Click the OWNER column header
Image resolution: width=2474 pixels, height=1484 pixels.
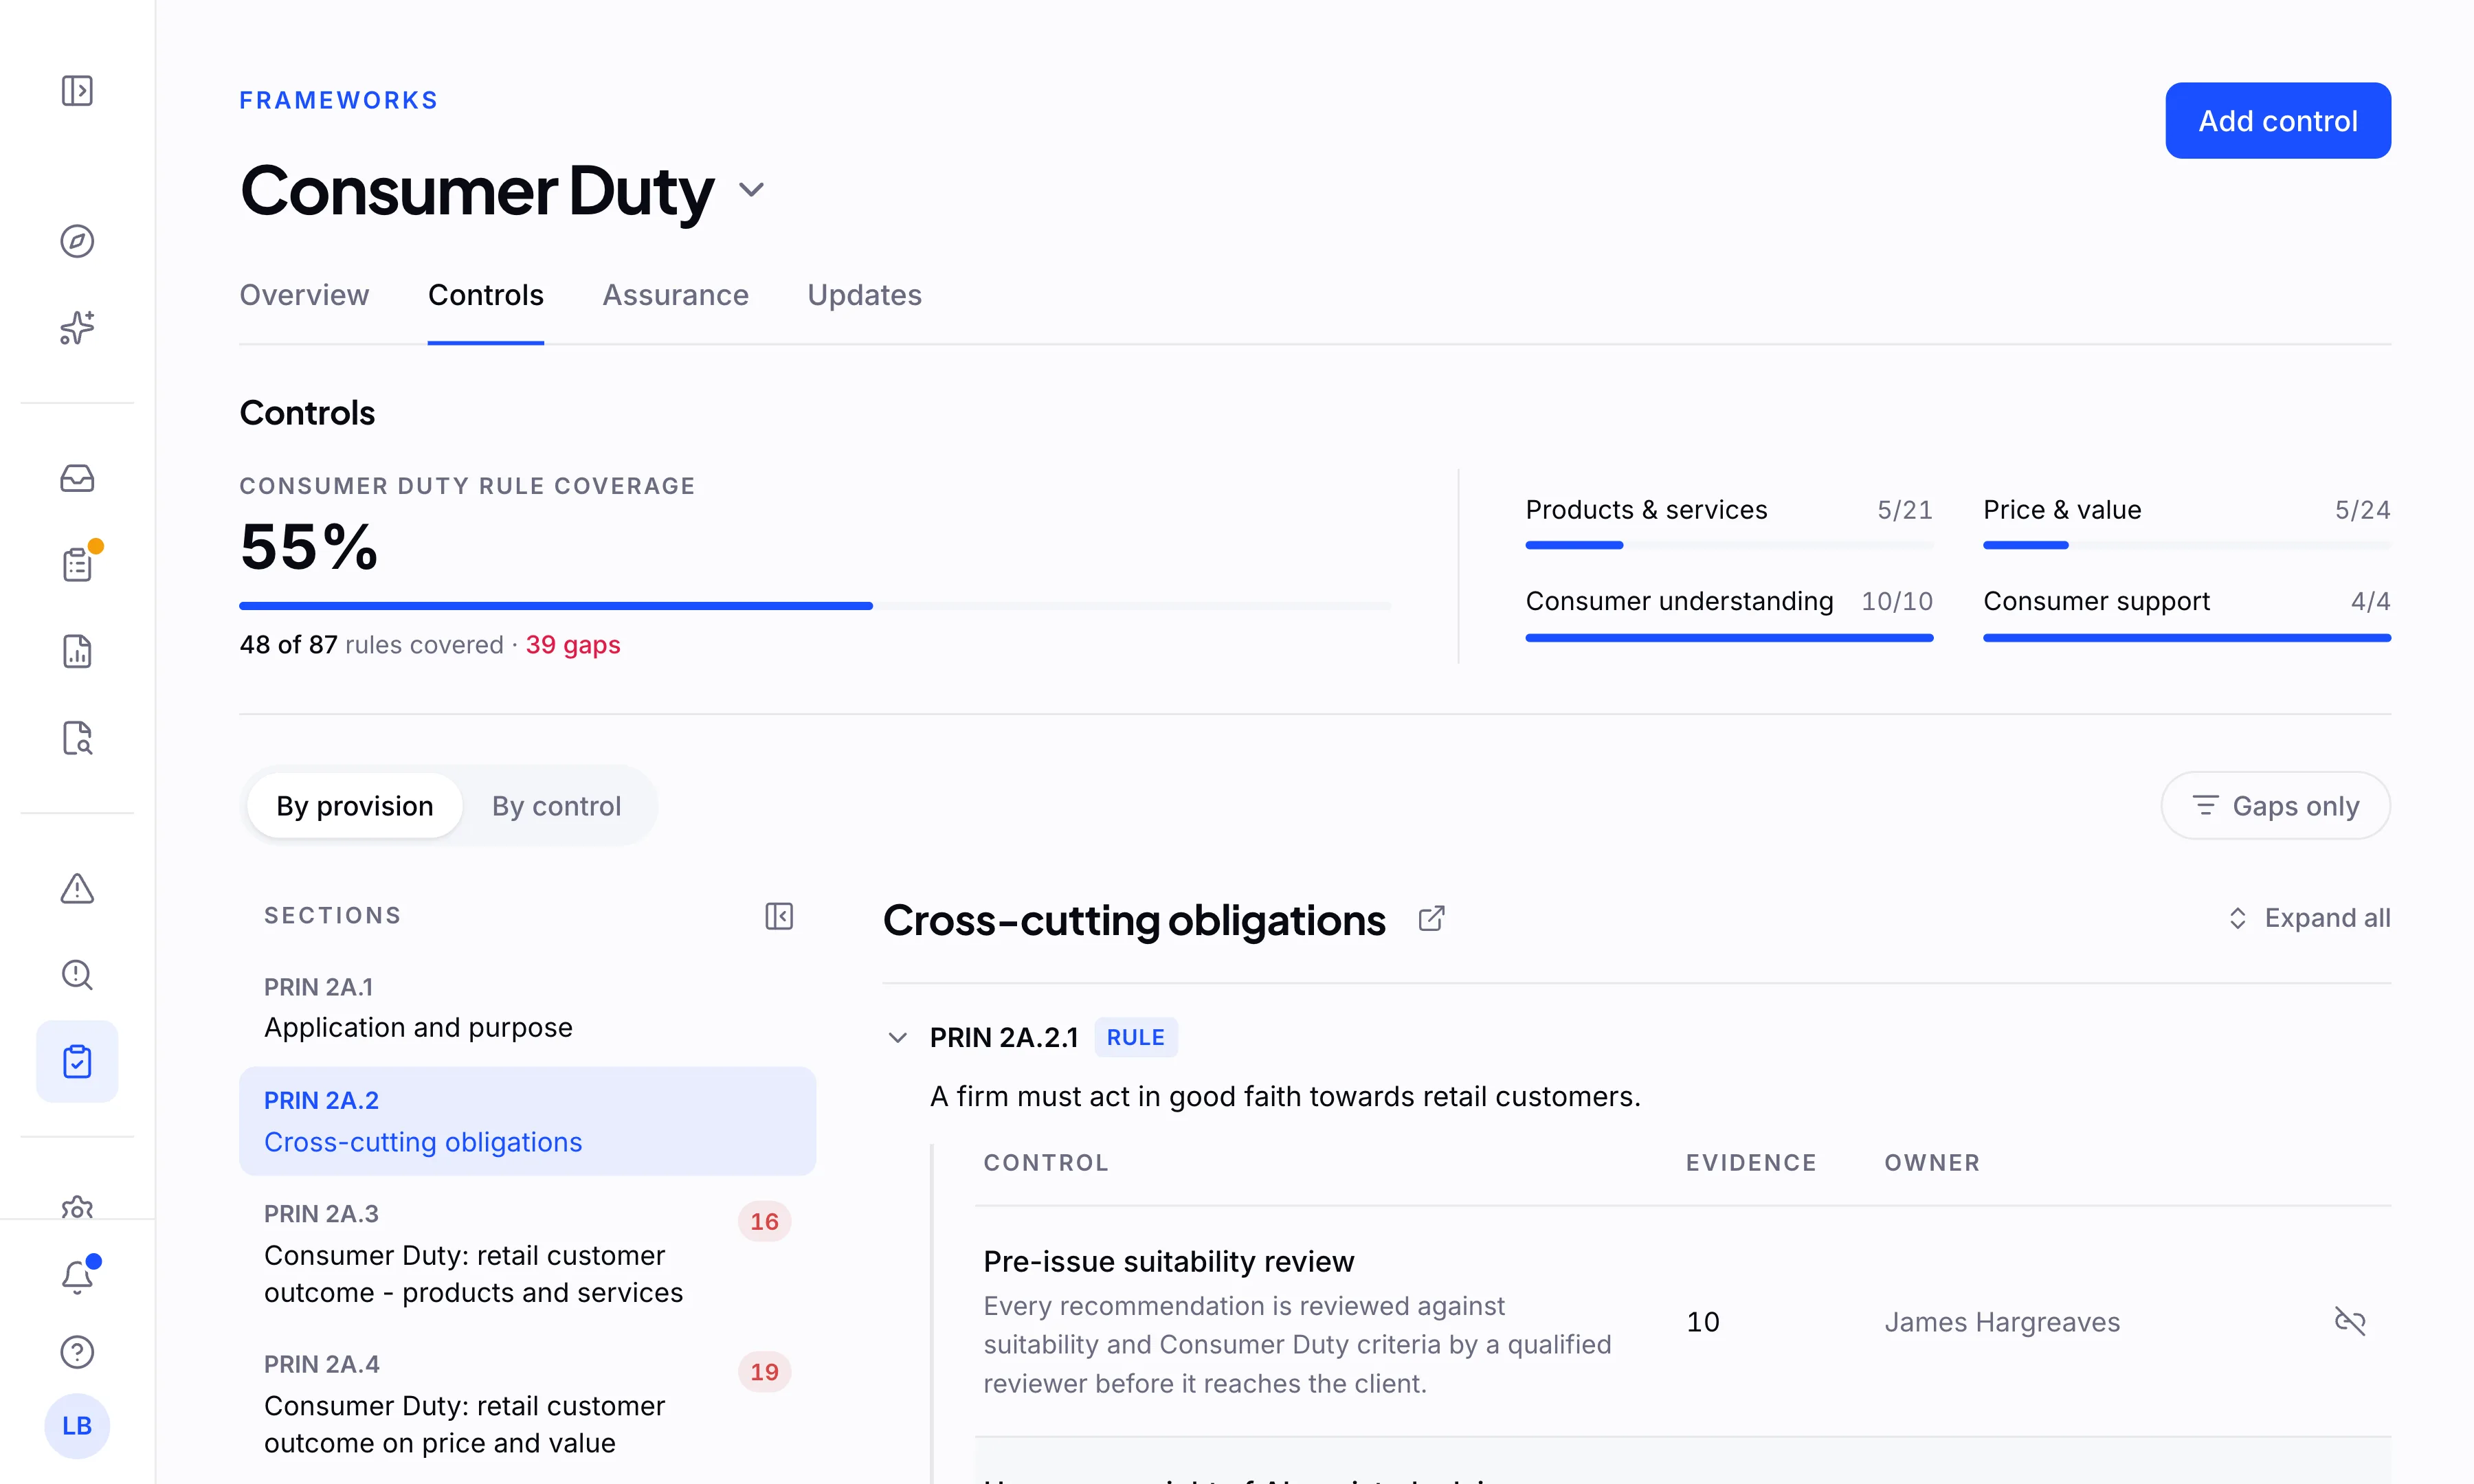[1931, 1163]
